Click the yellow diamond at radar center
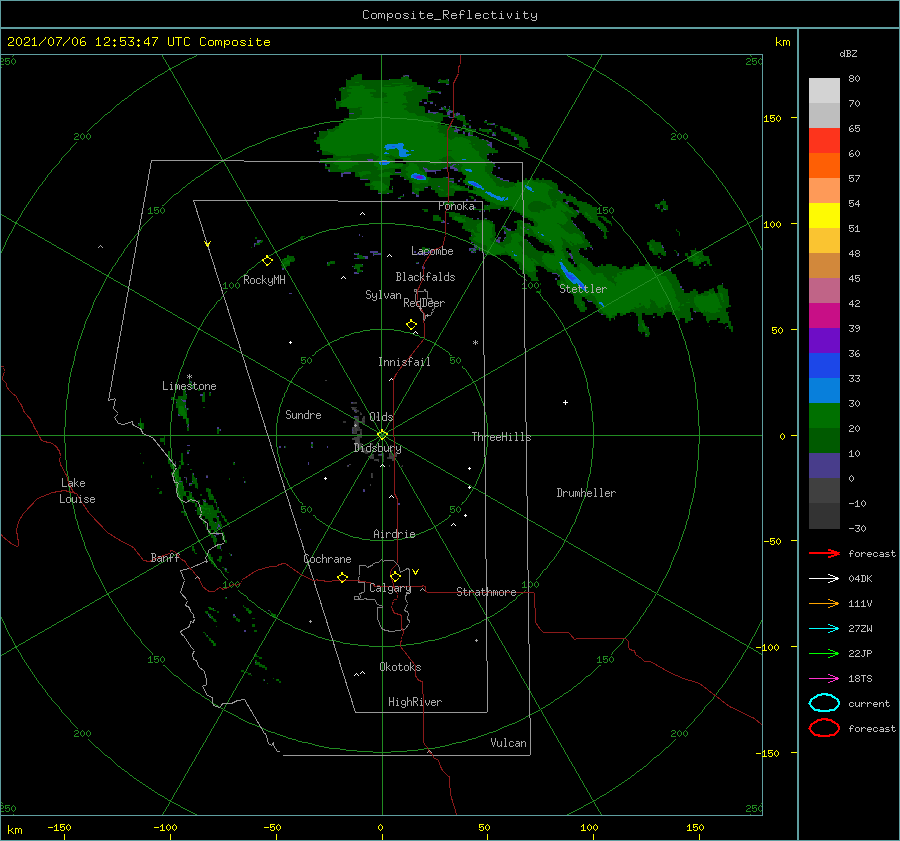 382,435
